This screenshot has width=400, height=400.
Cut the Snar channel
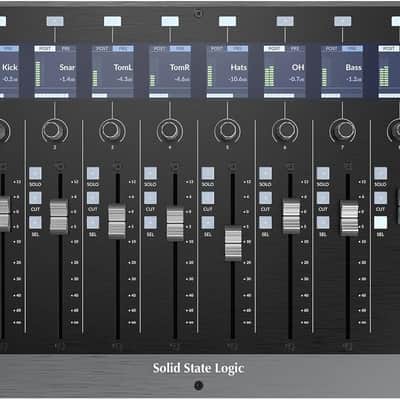point(35,198)
